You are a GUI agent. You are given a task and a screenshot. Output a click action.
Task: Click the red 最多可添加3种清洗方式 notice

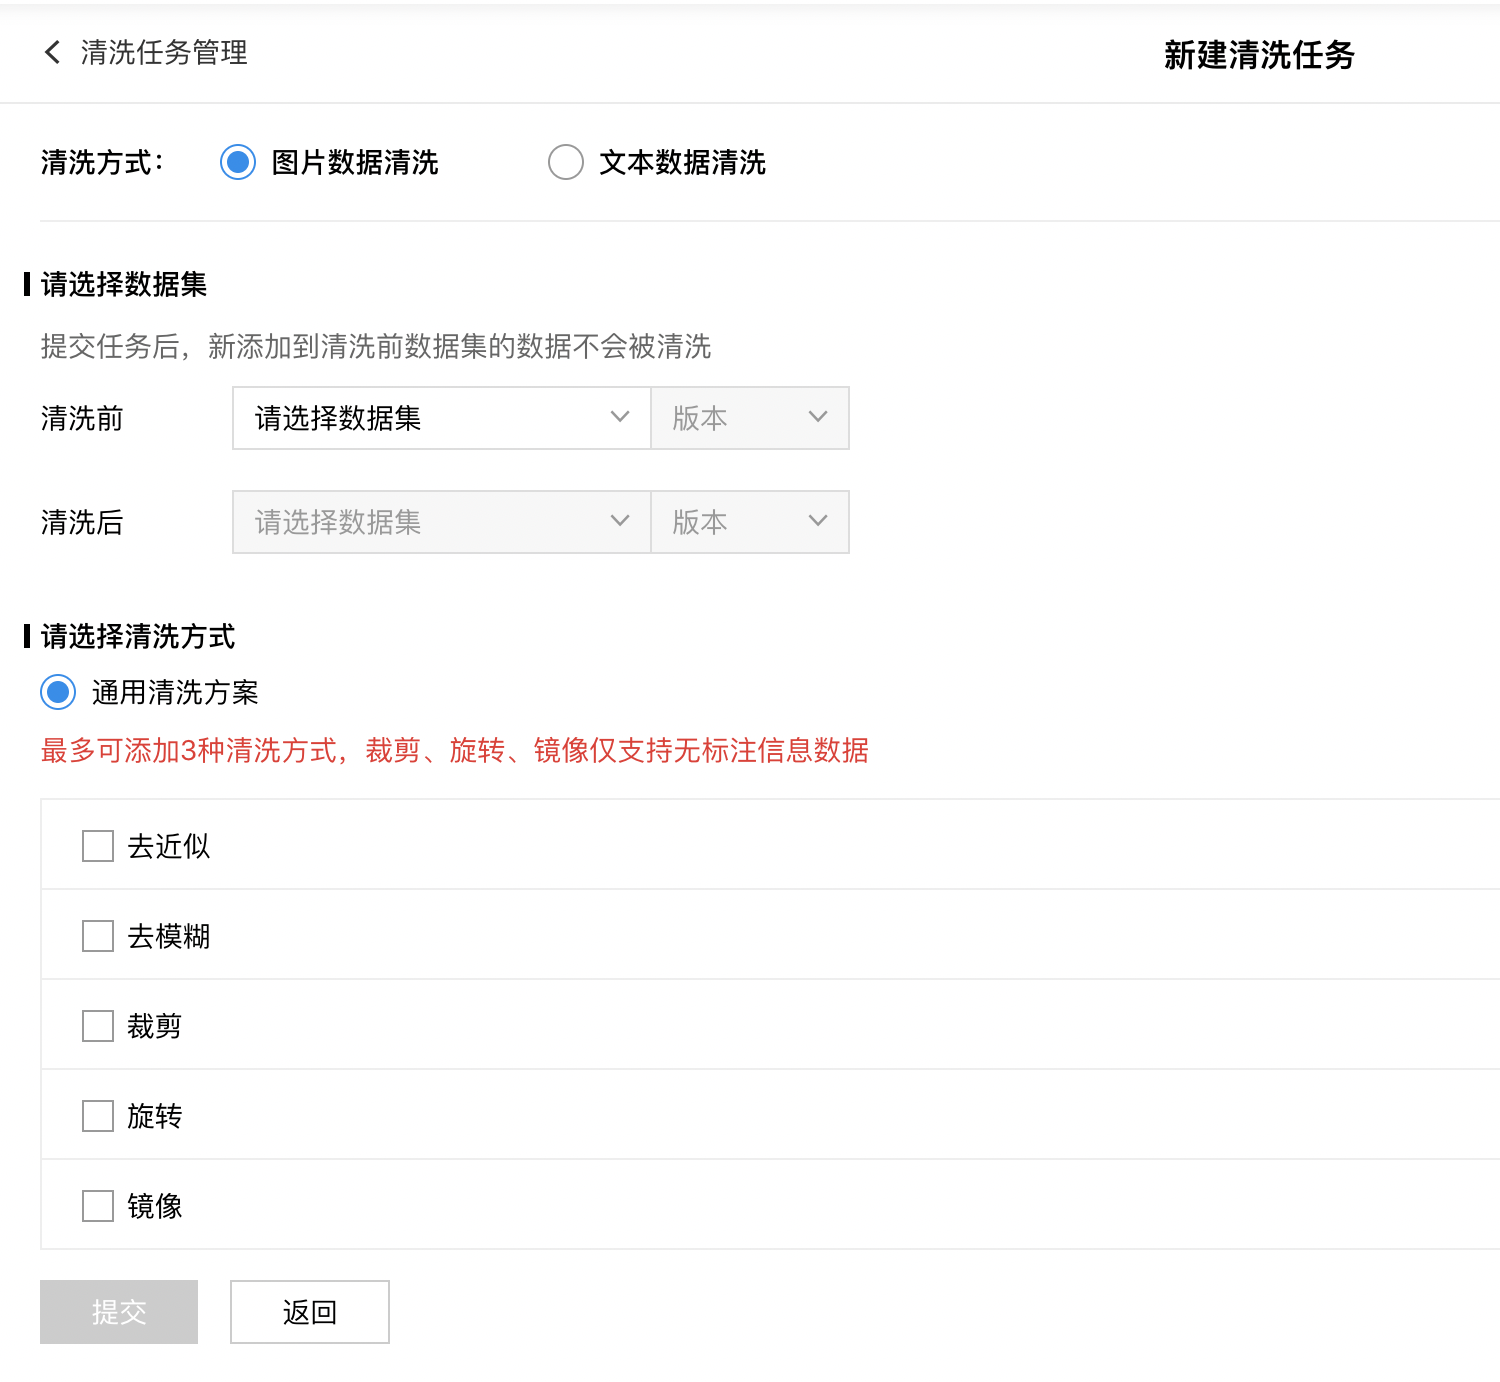[x=455, y=750]
